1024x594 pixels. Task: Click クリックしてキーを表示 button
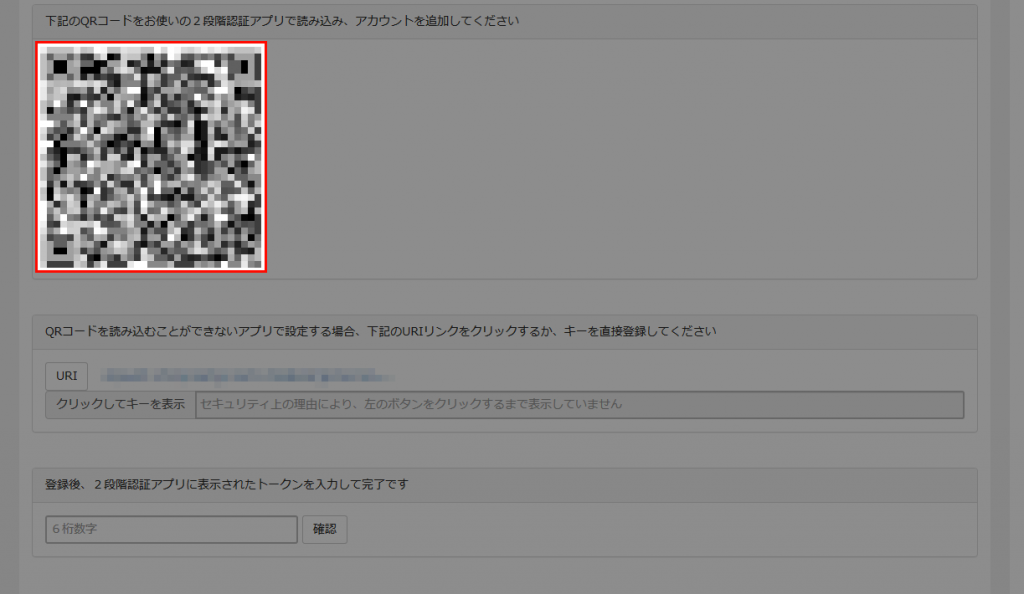120,405
